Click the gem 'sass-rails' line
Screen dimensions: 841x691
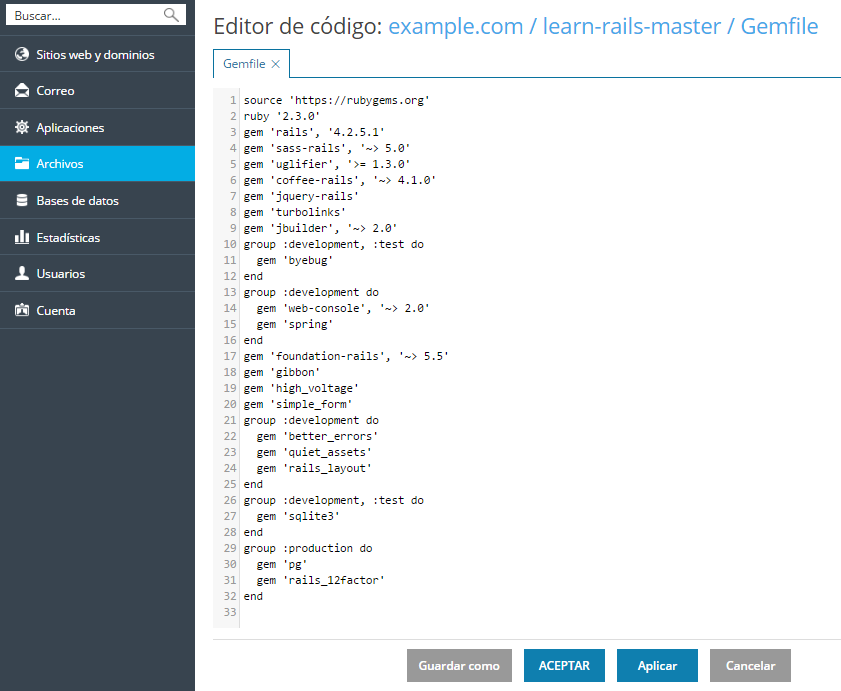(x=327, y=148)
